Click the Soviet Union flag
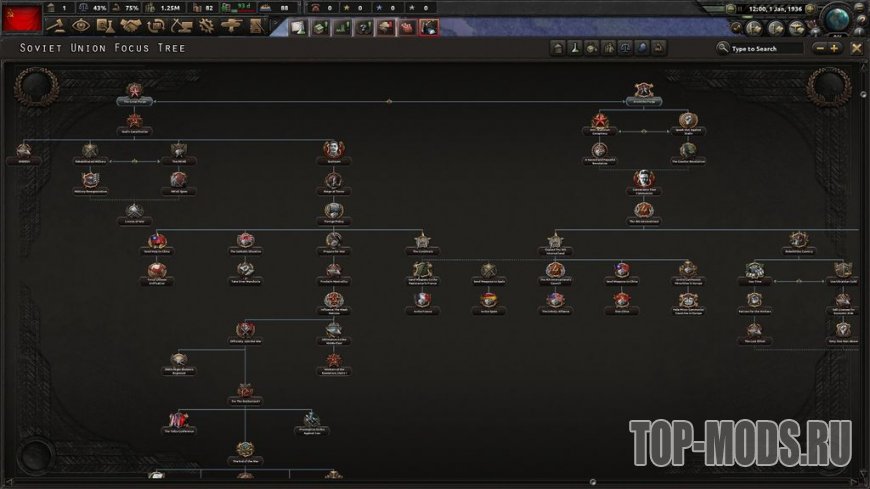 [22, 18]
